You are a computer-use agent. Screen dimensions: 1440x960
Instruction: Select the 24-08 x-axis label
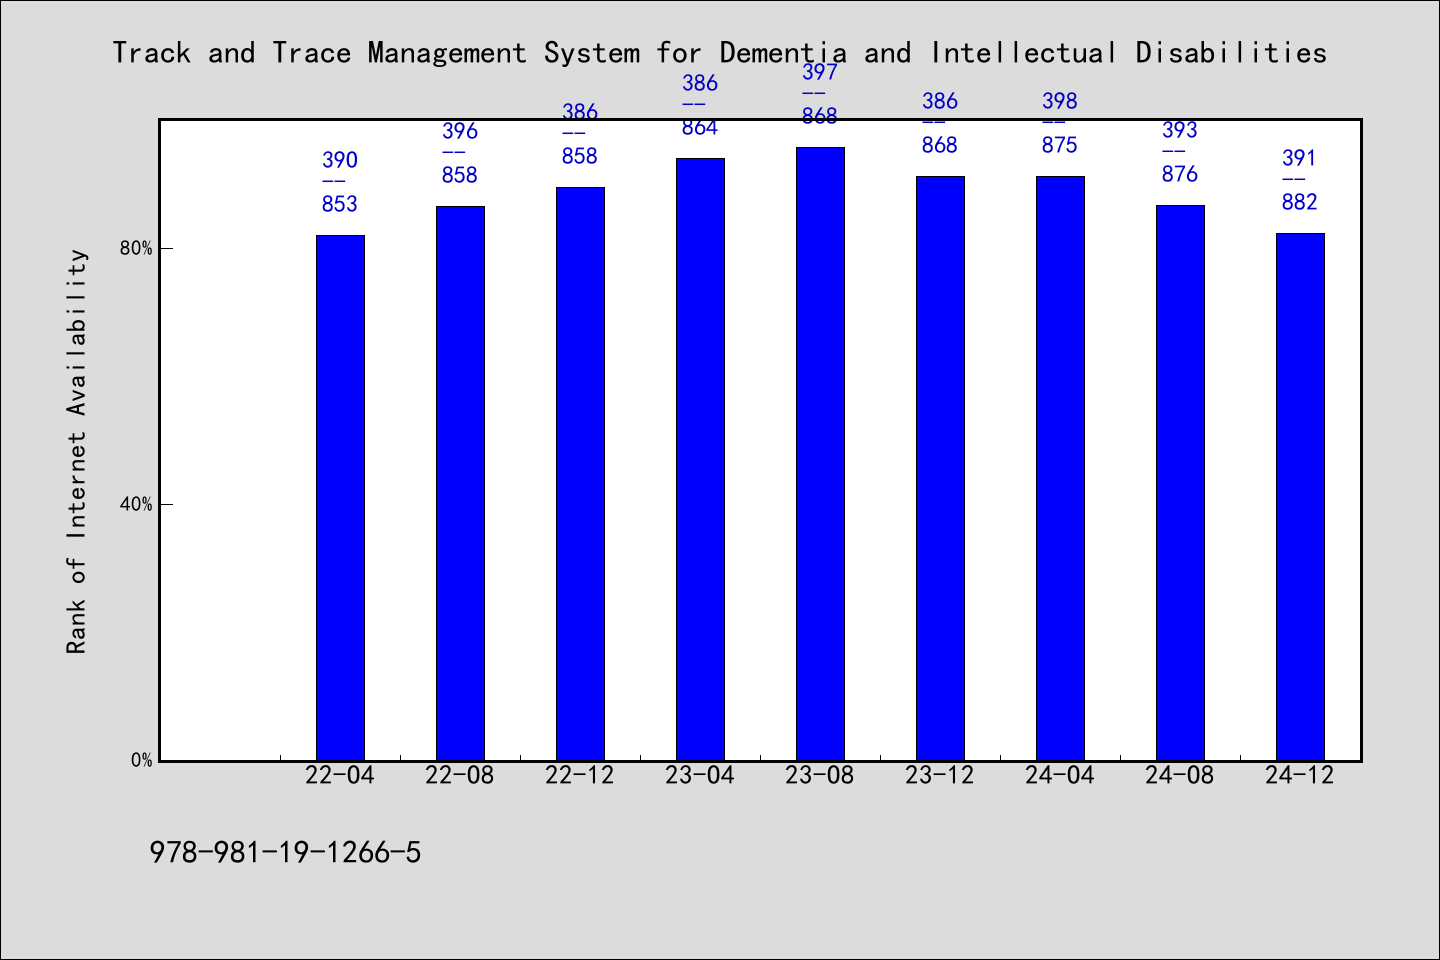coord(1180,775)
